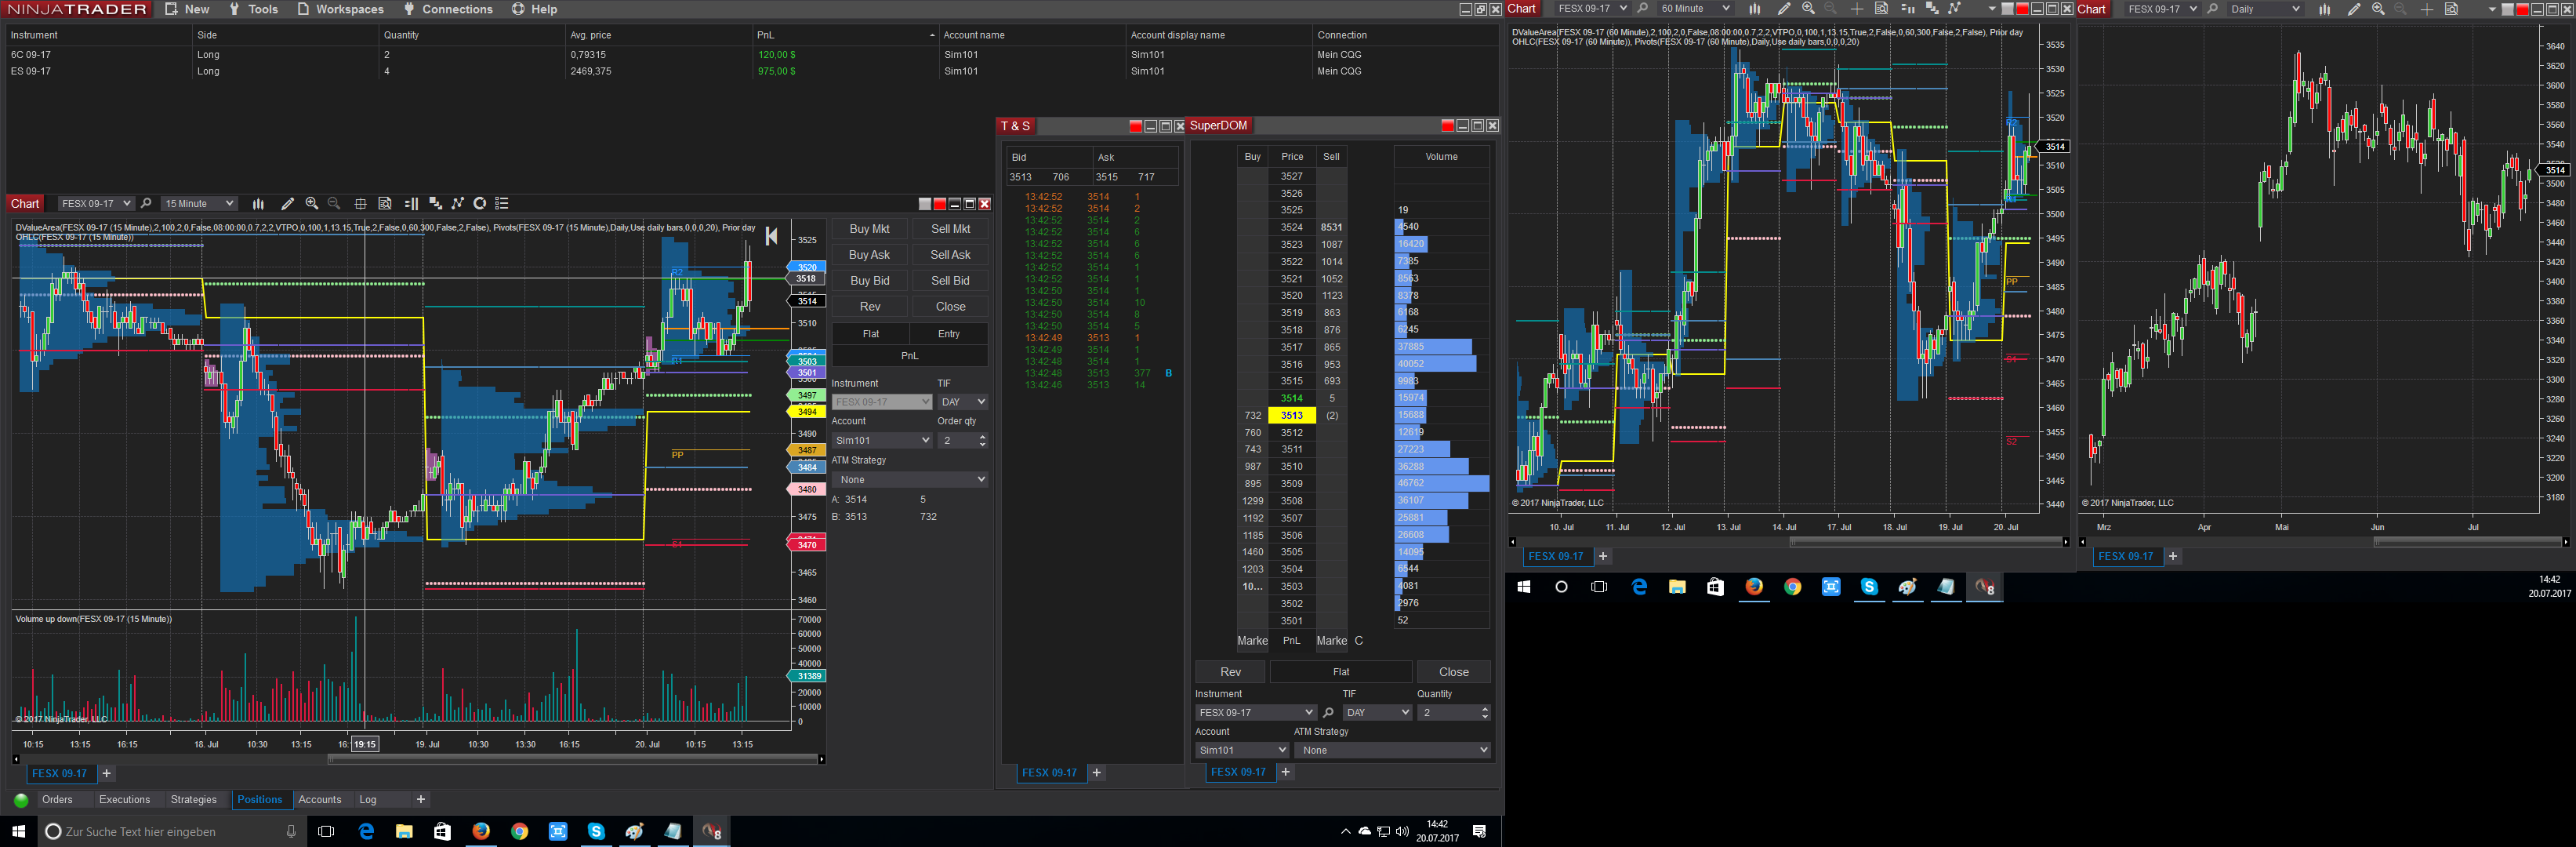This screenshot has width=2576, height=847.
Task: Open the Workspaces menu
Action: (340, 9)
